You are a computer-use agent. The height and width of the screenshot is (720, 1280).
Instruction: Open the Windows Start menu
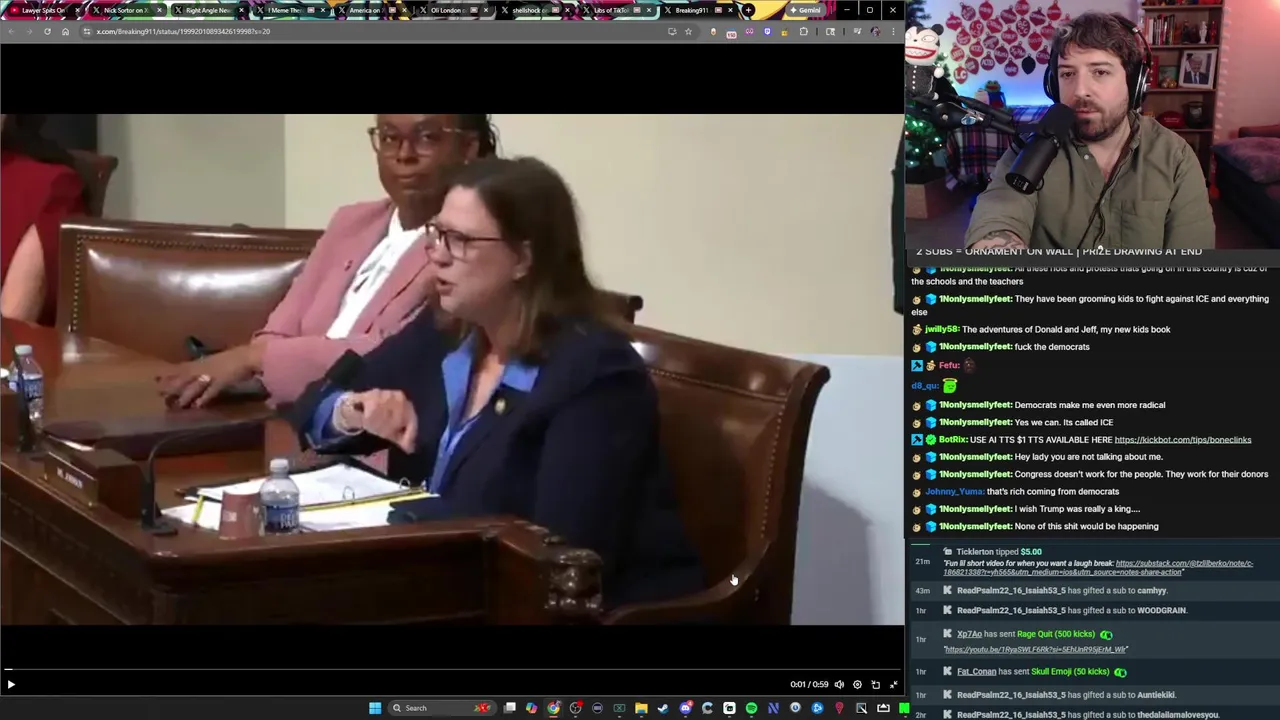click(375, 708)
